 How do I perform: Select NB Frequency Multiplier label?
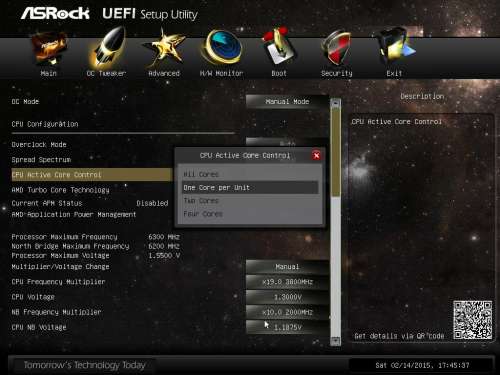tap(56, 312)
